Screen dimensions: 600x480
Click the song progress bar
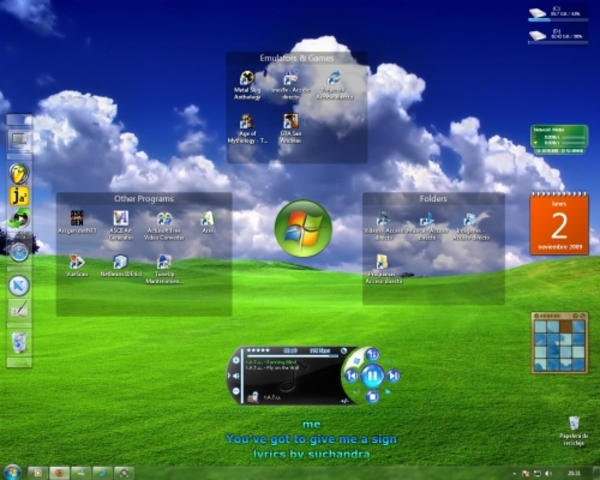point(293,356)
